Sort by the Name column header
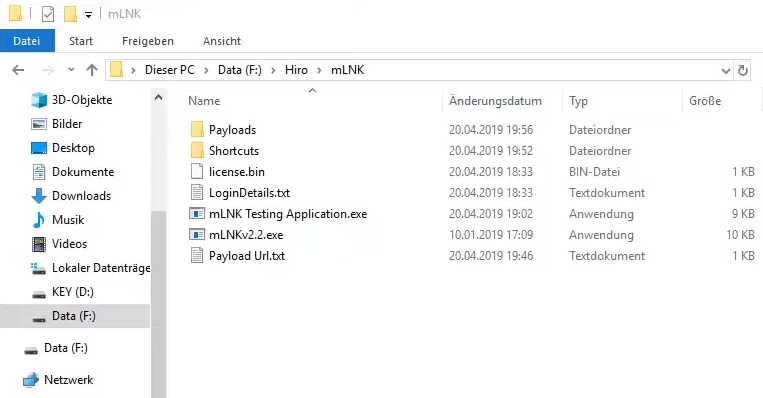The height and width of the screenshot is (398, 763). coord(204,101)
